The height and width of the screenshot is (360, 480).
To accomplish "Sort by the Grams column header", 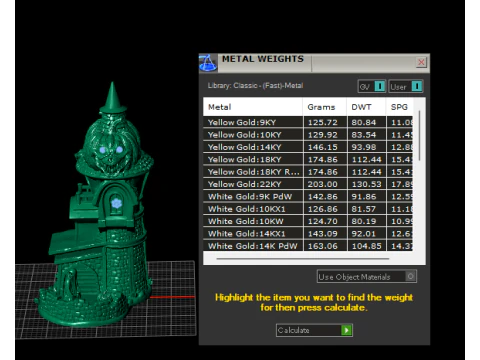I will pos(324,107).
